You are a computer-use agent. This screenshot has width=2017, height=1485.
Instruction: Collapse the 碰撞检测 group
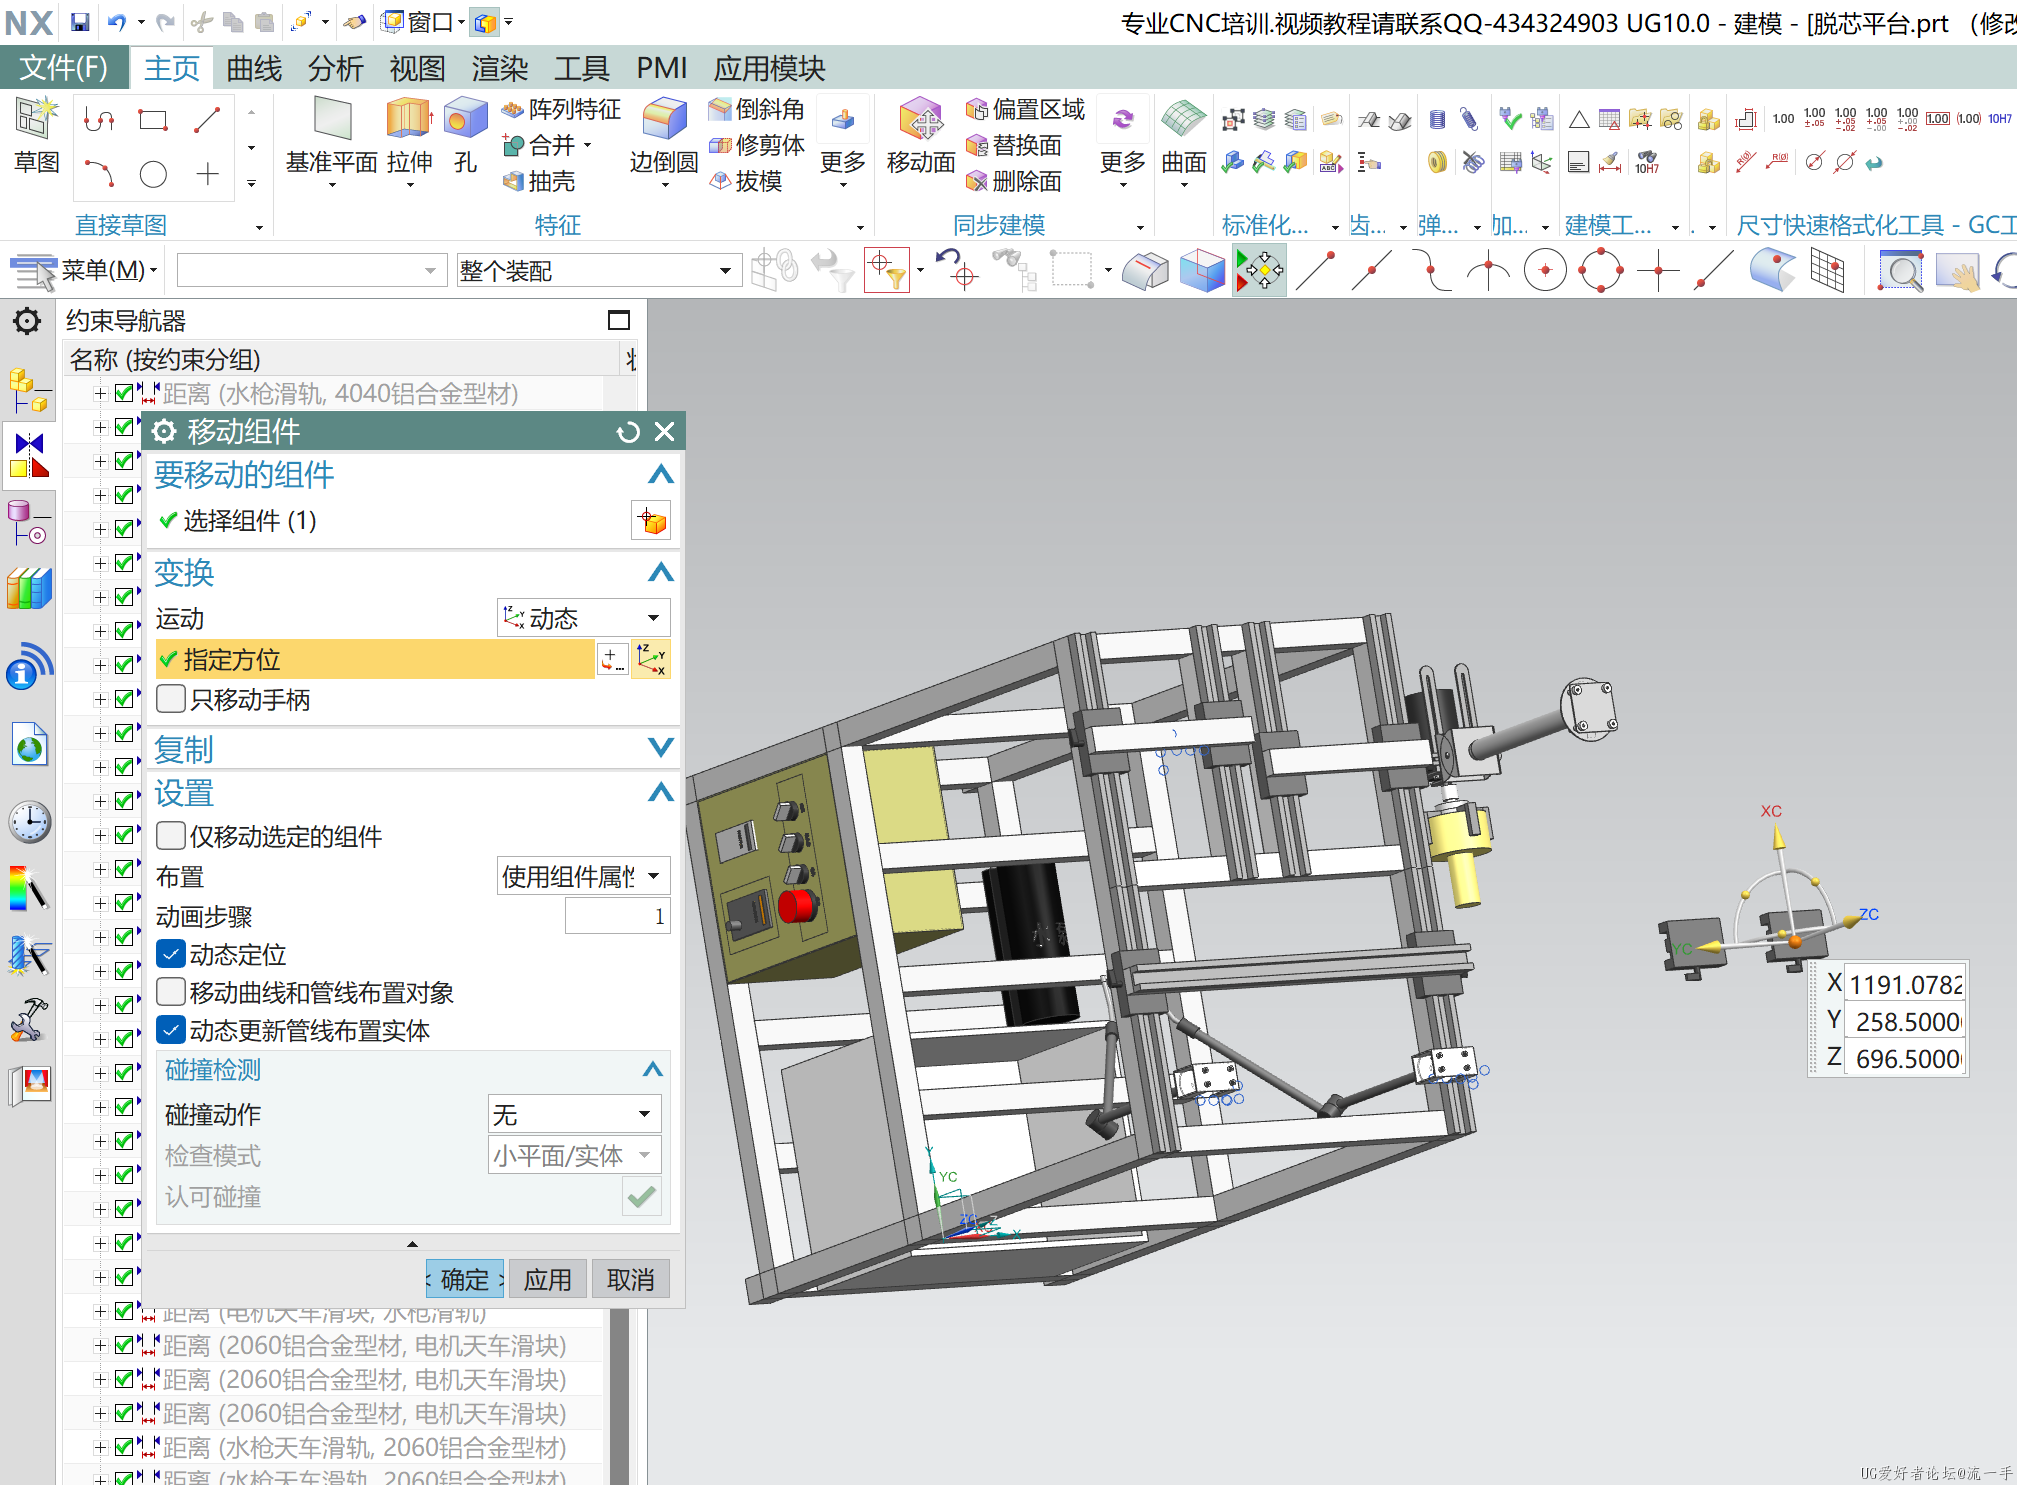[x=652, y=1069]
